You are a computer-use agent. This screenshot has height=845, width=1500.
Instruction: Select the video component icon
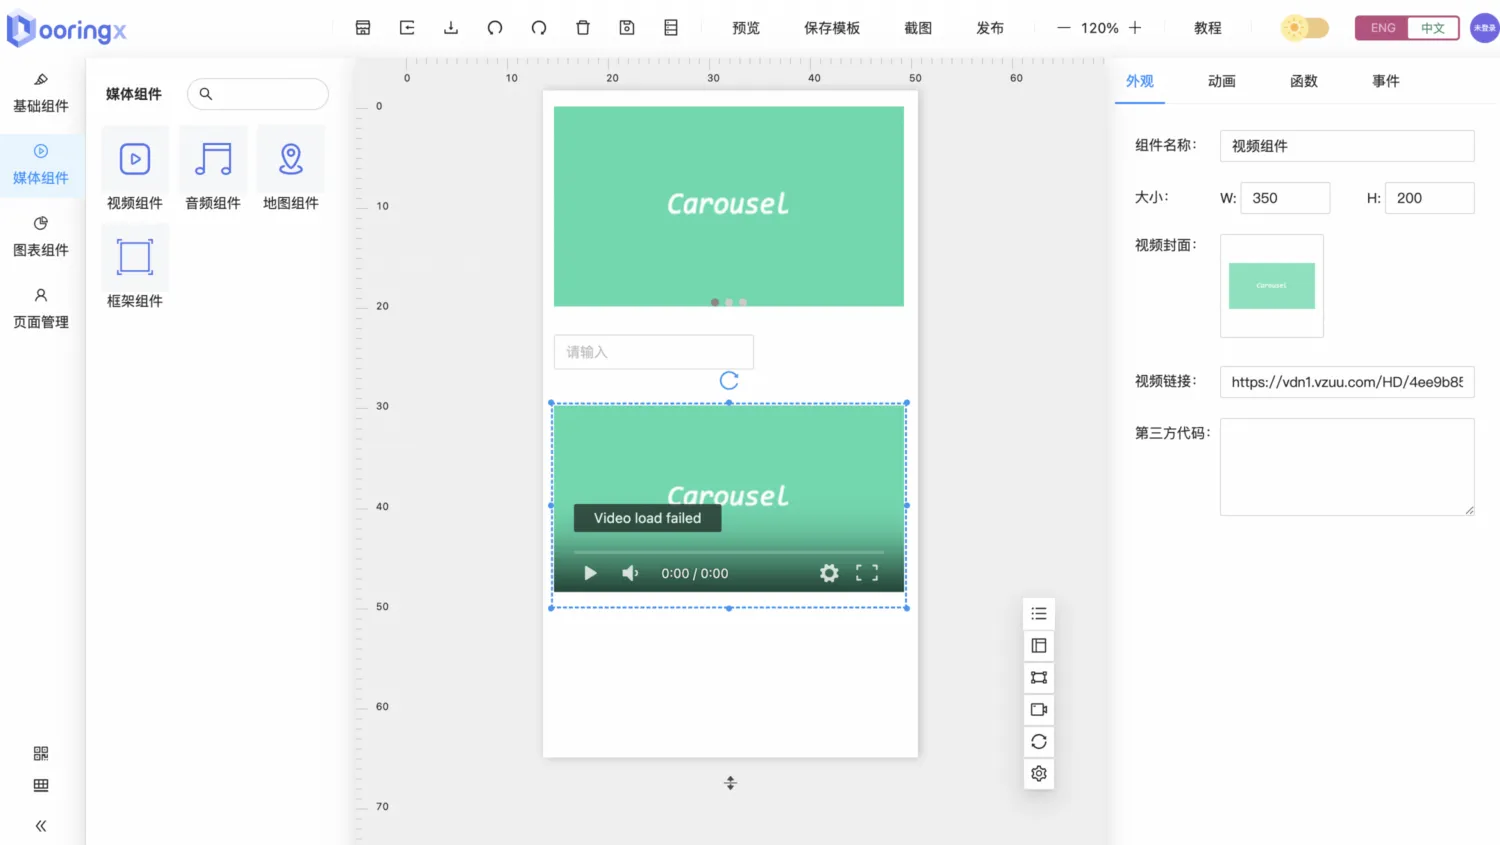[x=135, y=159]
